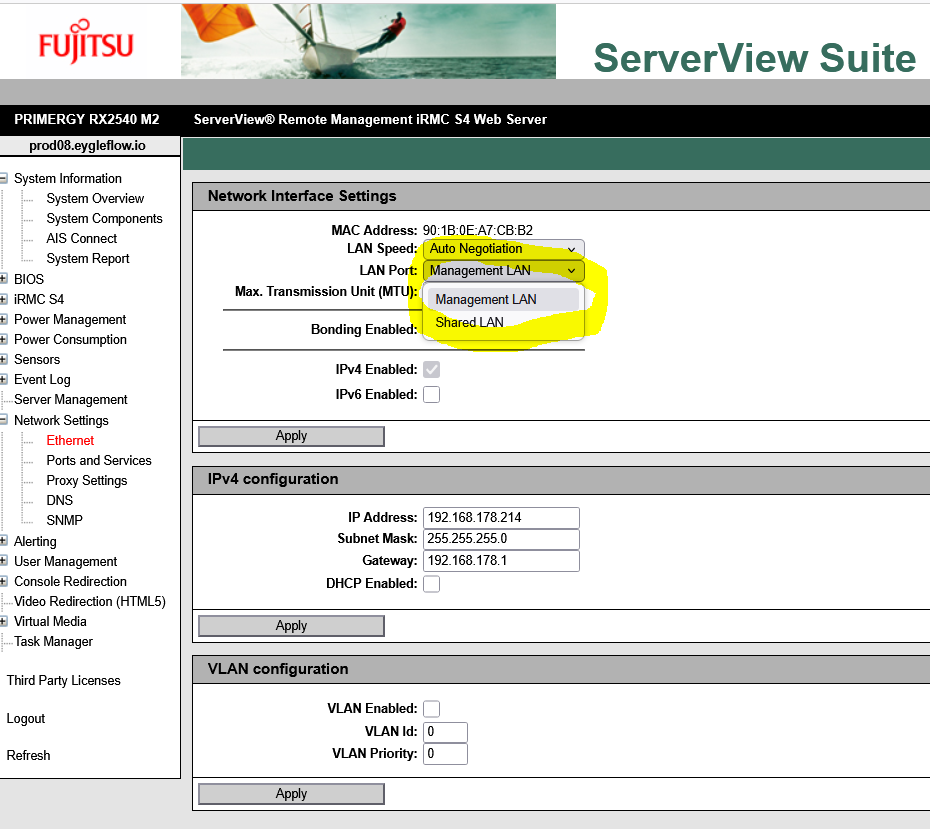The height and width of the screenshot is (829, 930).
Task: Open System Report page
Action: coord(88,259)
